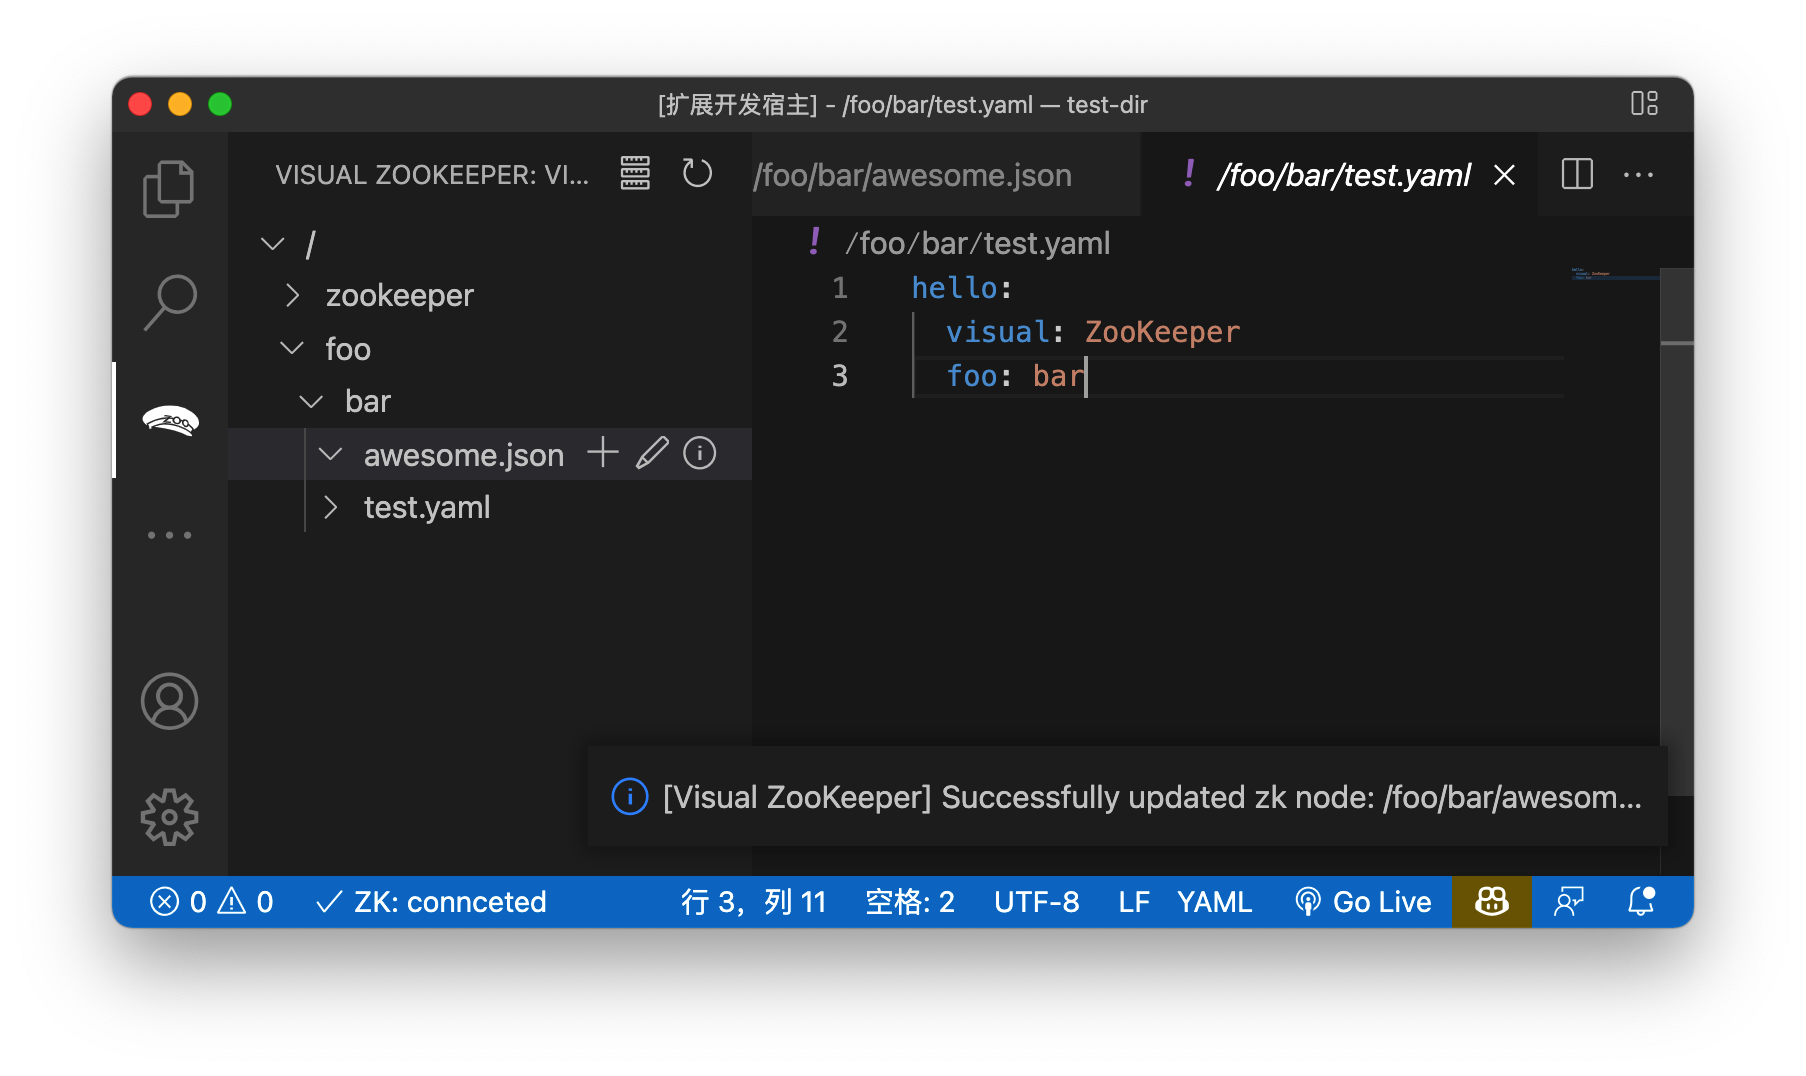Click the 'ZooKeeper' value in editor

[x=1162, y=332]
